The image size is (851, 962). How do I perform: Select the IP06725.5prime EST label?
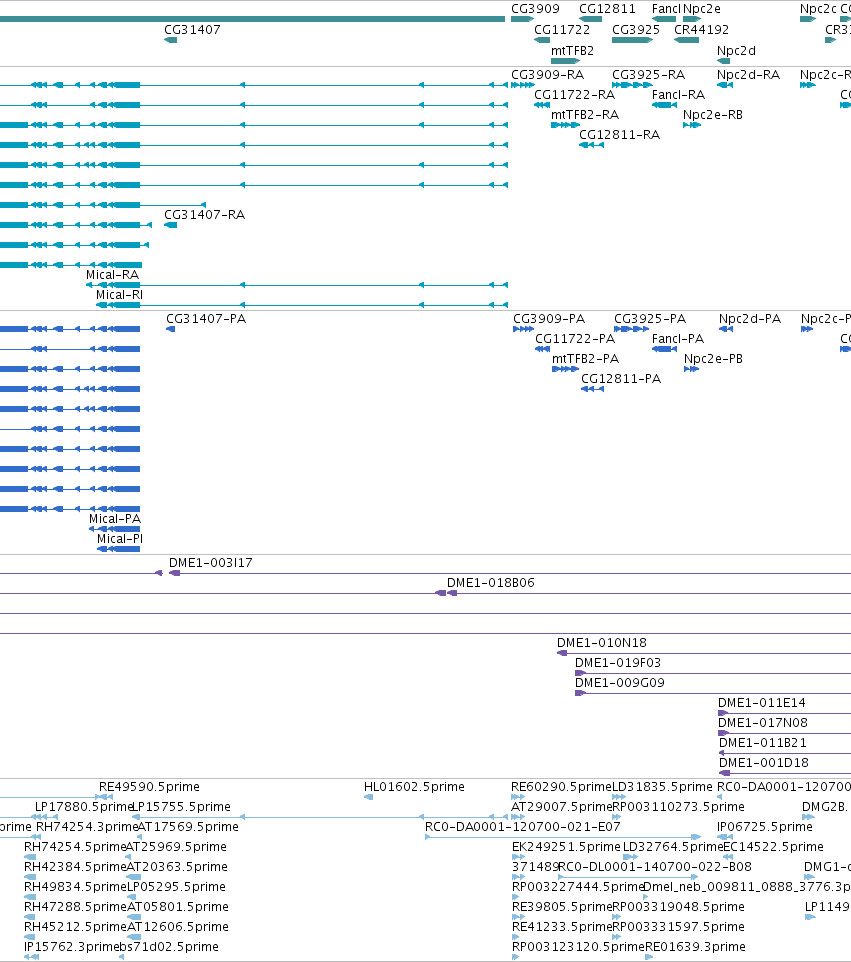click(764, 826)
